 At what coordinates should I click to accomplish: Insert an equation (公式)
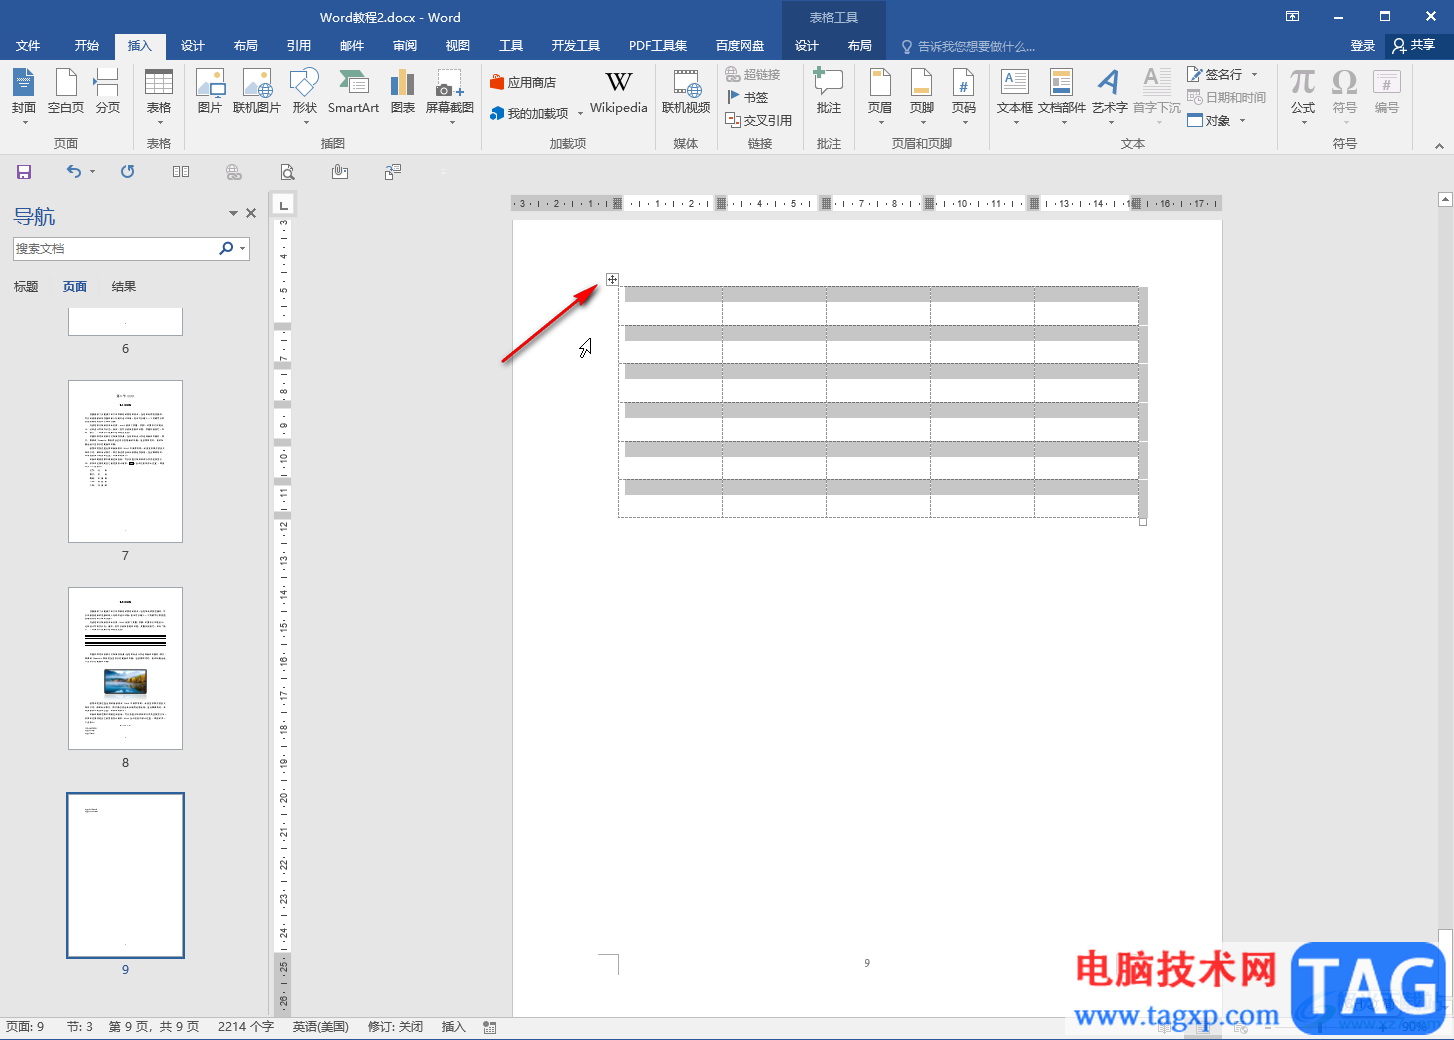pyautogui.click(x=1303, y=96)
